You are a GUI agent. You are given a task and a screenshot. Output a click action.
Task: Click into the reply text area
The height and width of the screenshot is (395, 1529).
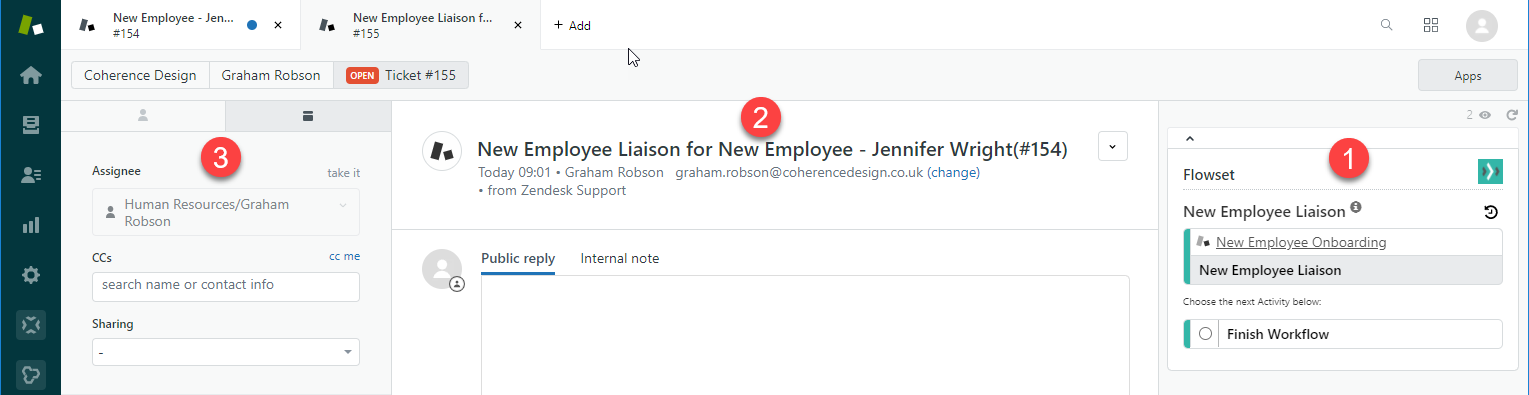[x=805, y=335]
